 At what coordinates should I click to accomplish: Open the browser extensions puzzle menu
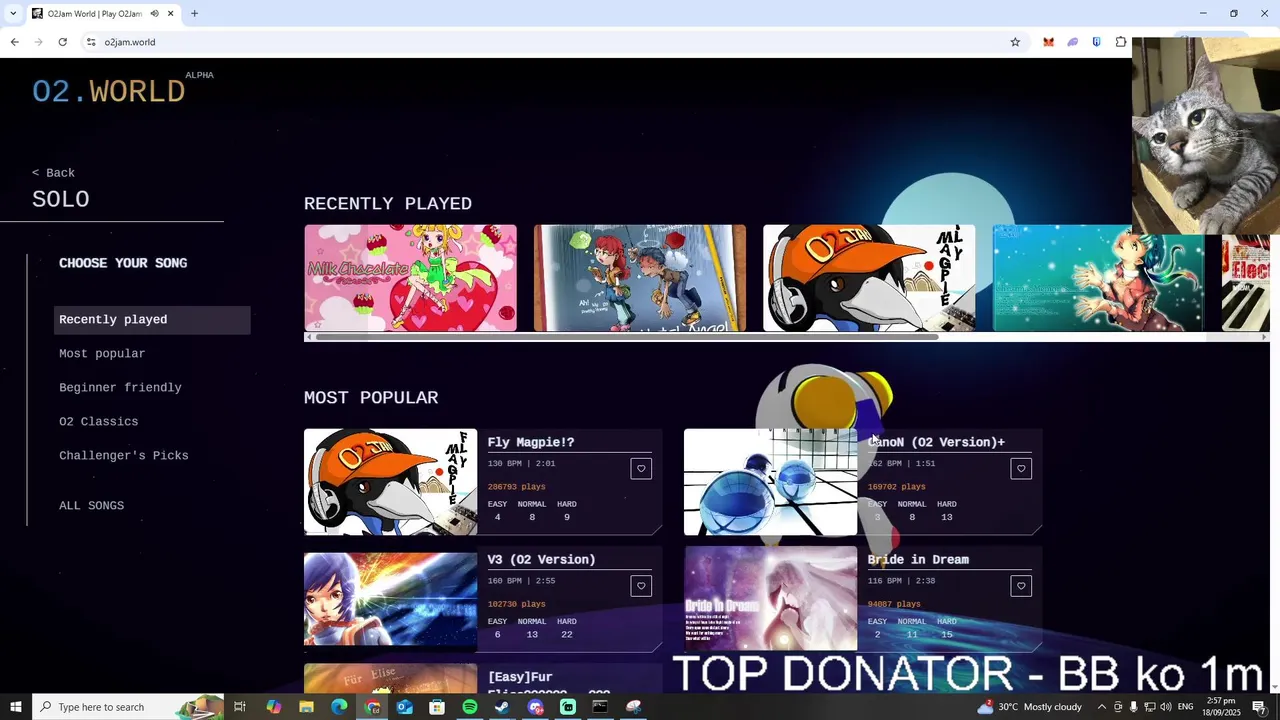click(1121, 42)
